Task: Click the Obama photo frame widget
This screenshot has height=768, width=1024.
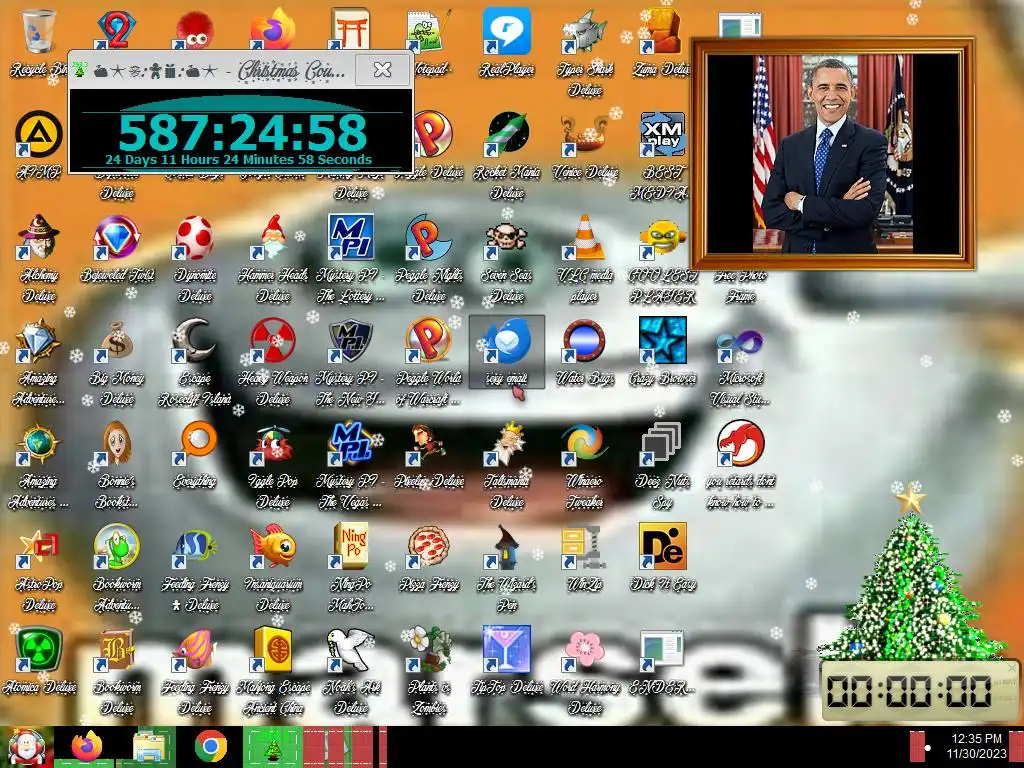Action: click(833, 153)
